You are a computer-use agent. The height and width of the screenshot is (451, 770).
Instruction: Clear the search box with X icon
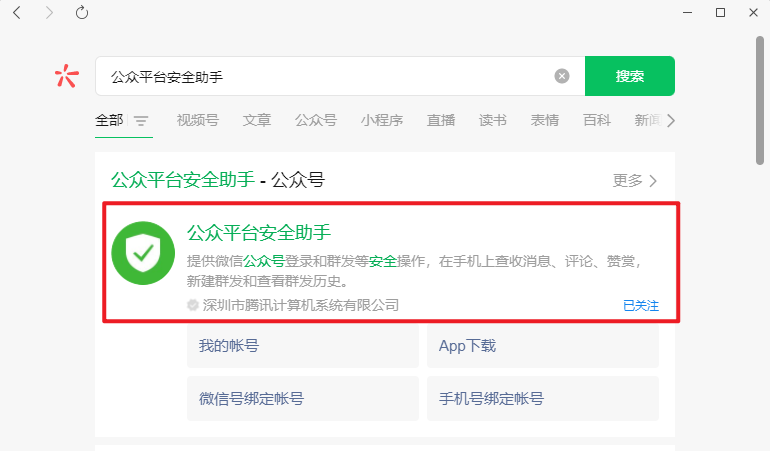pos(562,76)
